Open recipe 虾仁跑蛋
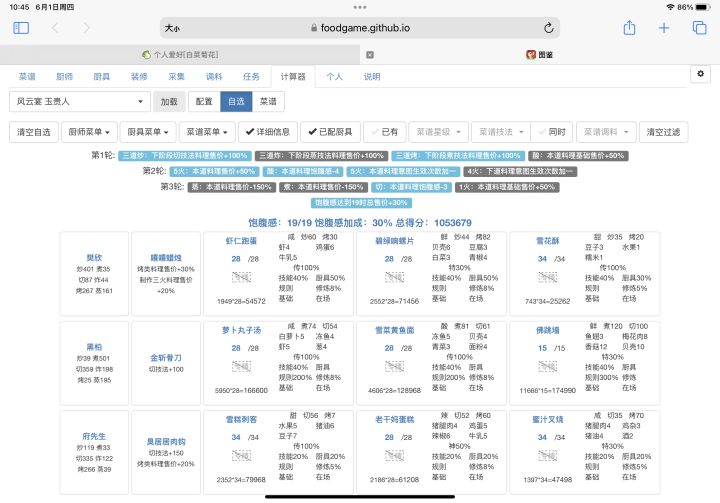Image resolution: width=720 pixels, height=503 pixels. click(x=241, y=241)
